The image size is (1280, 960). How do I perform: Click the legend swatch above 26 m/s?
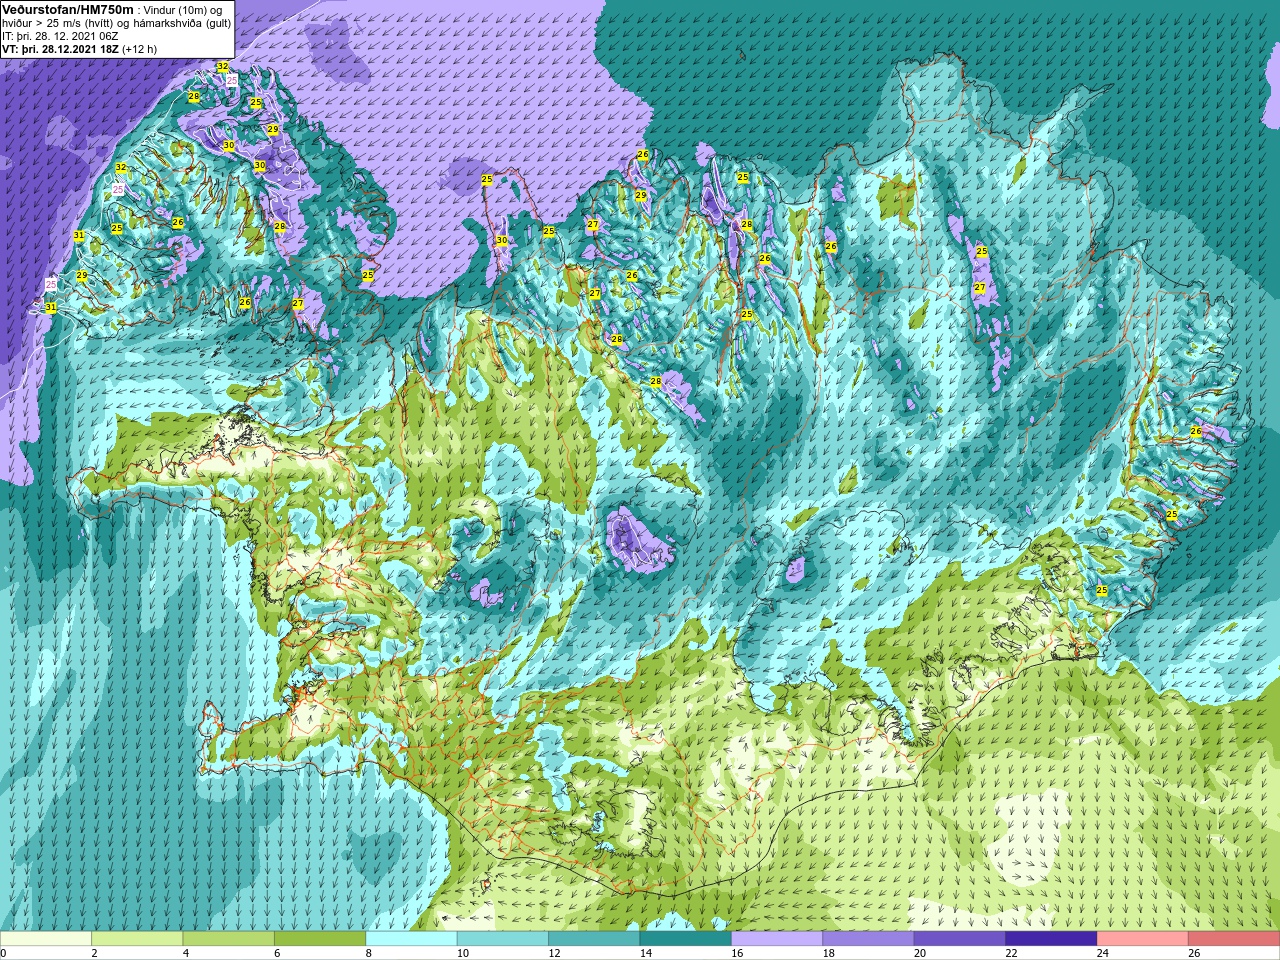coord(1235,939)
